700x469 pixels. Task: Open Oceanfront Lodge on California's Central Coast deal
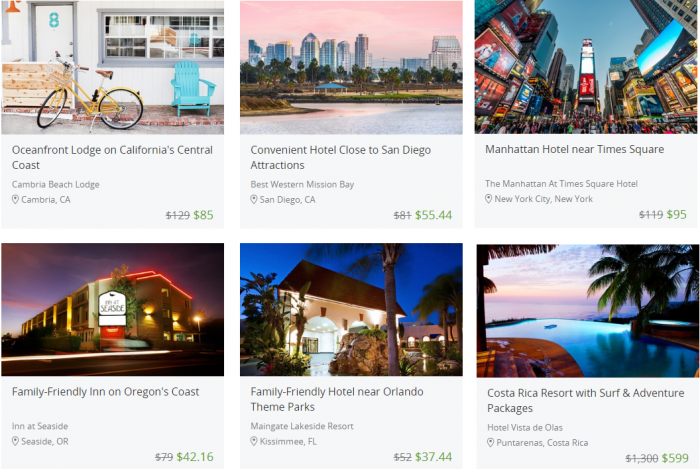tap(112, 158)
